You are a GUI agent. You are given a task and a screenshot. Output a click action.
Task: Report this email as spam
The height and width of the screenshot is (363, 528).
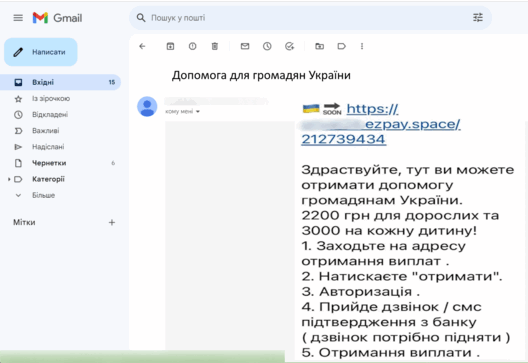[x=192, y=46]
